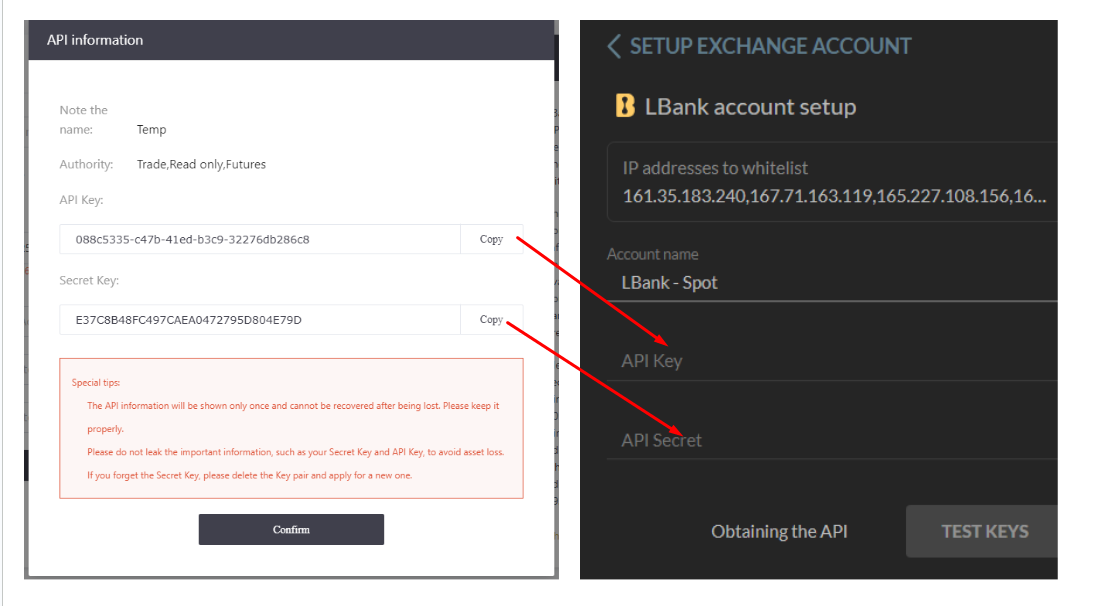Click the API Secret input field
The image size is (1117, 606).
pyautogui.click(x=800, y=440)
